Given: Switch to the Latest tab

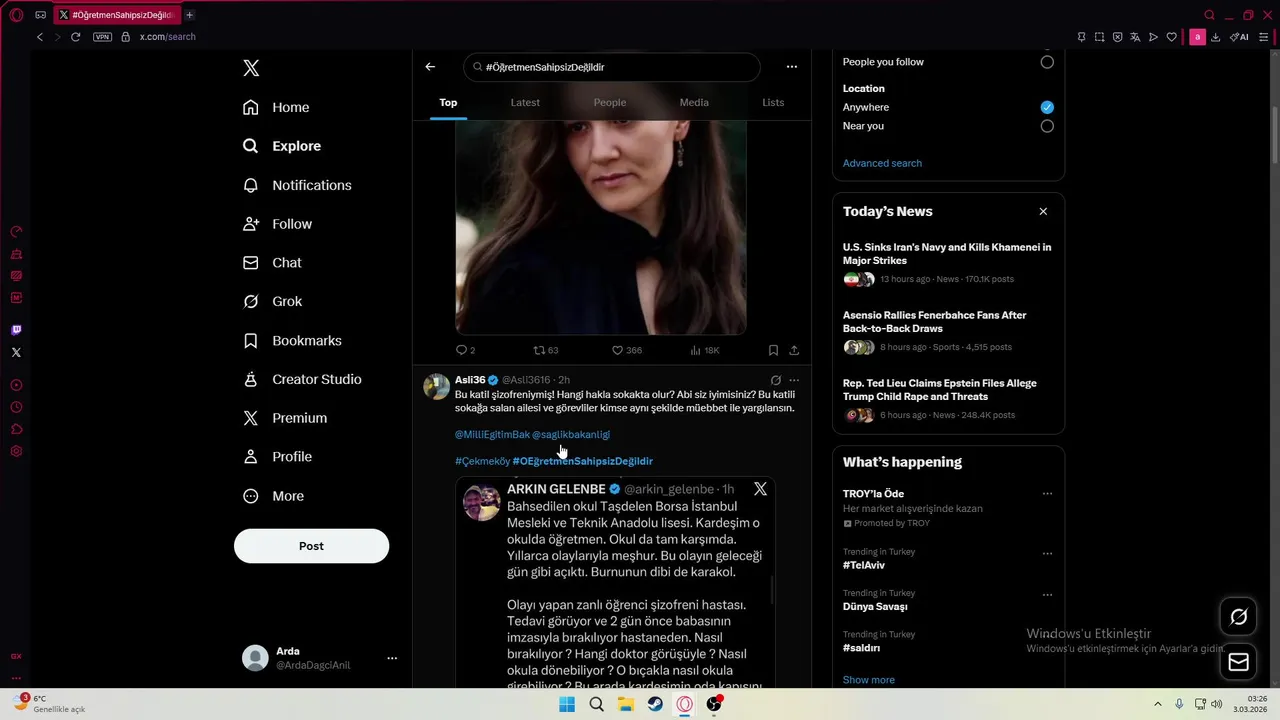Looking at the screenshot, I should click(525, 102).
